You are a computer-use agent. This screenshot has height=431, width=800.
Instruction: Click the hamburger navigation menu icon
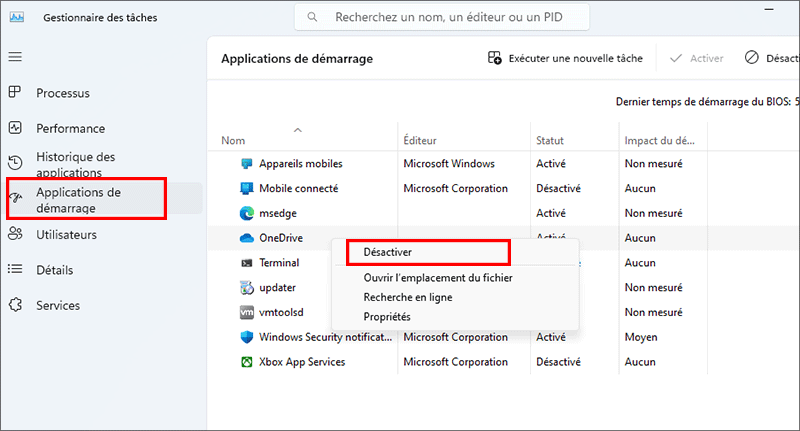15,57
